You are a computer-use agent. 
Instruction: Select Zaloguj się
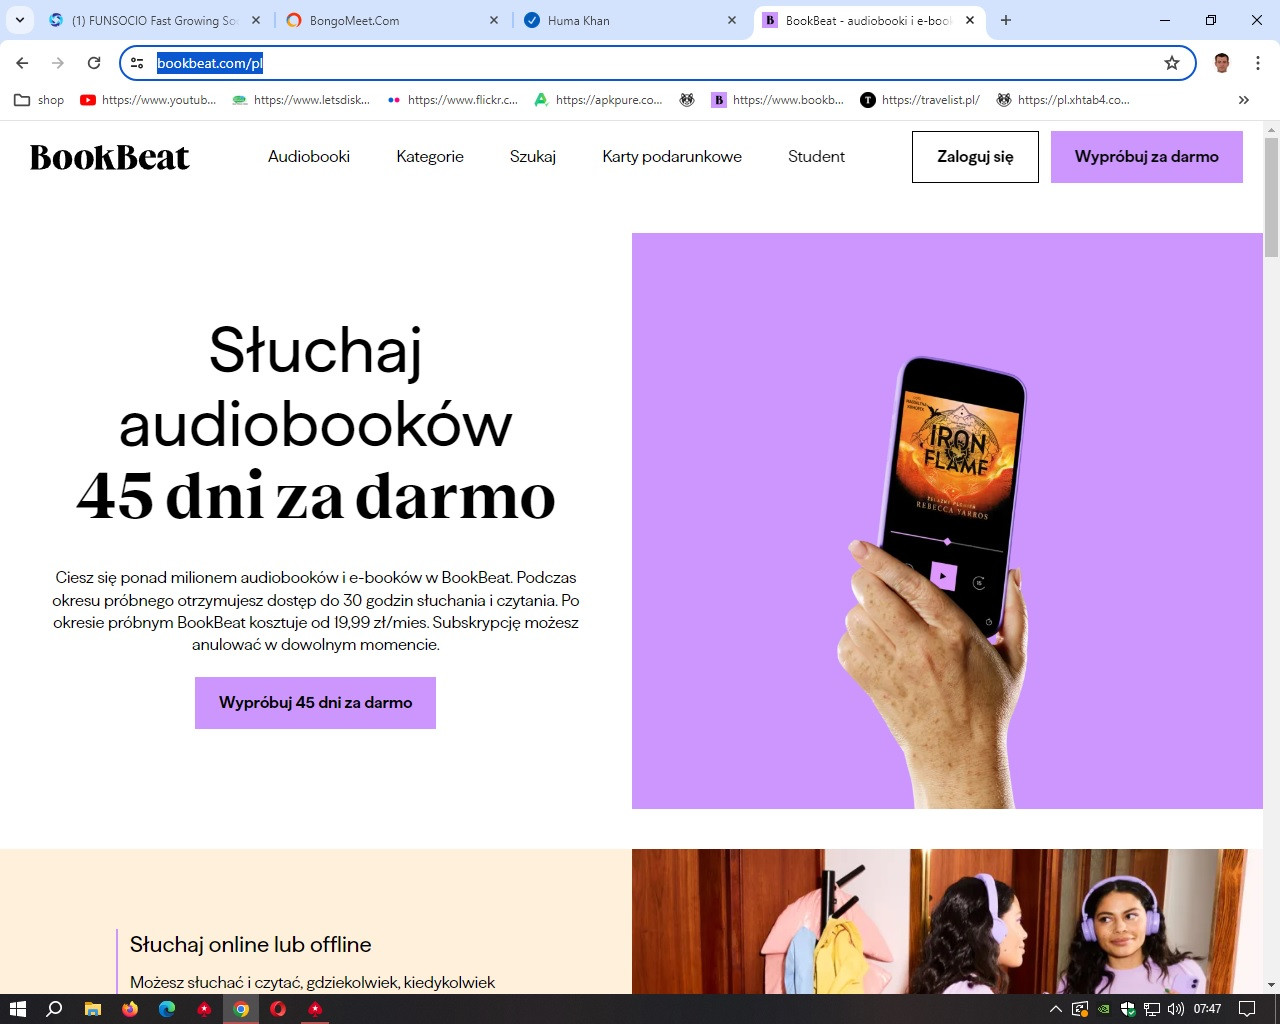pyautogui.click(x=975, y=156)
